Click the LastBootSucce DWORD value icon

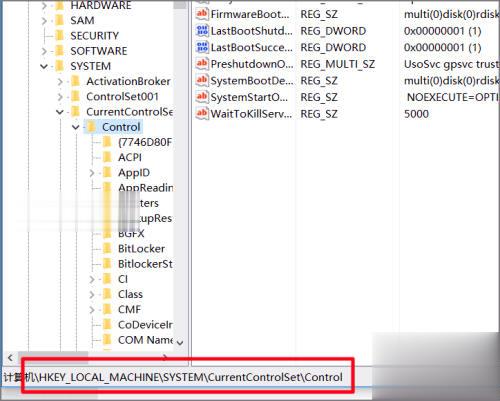(202, 47)
